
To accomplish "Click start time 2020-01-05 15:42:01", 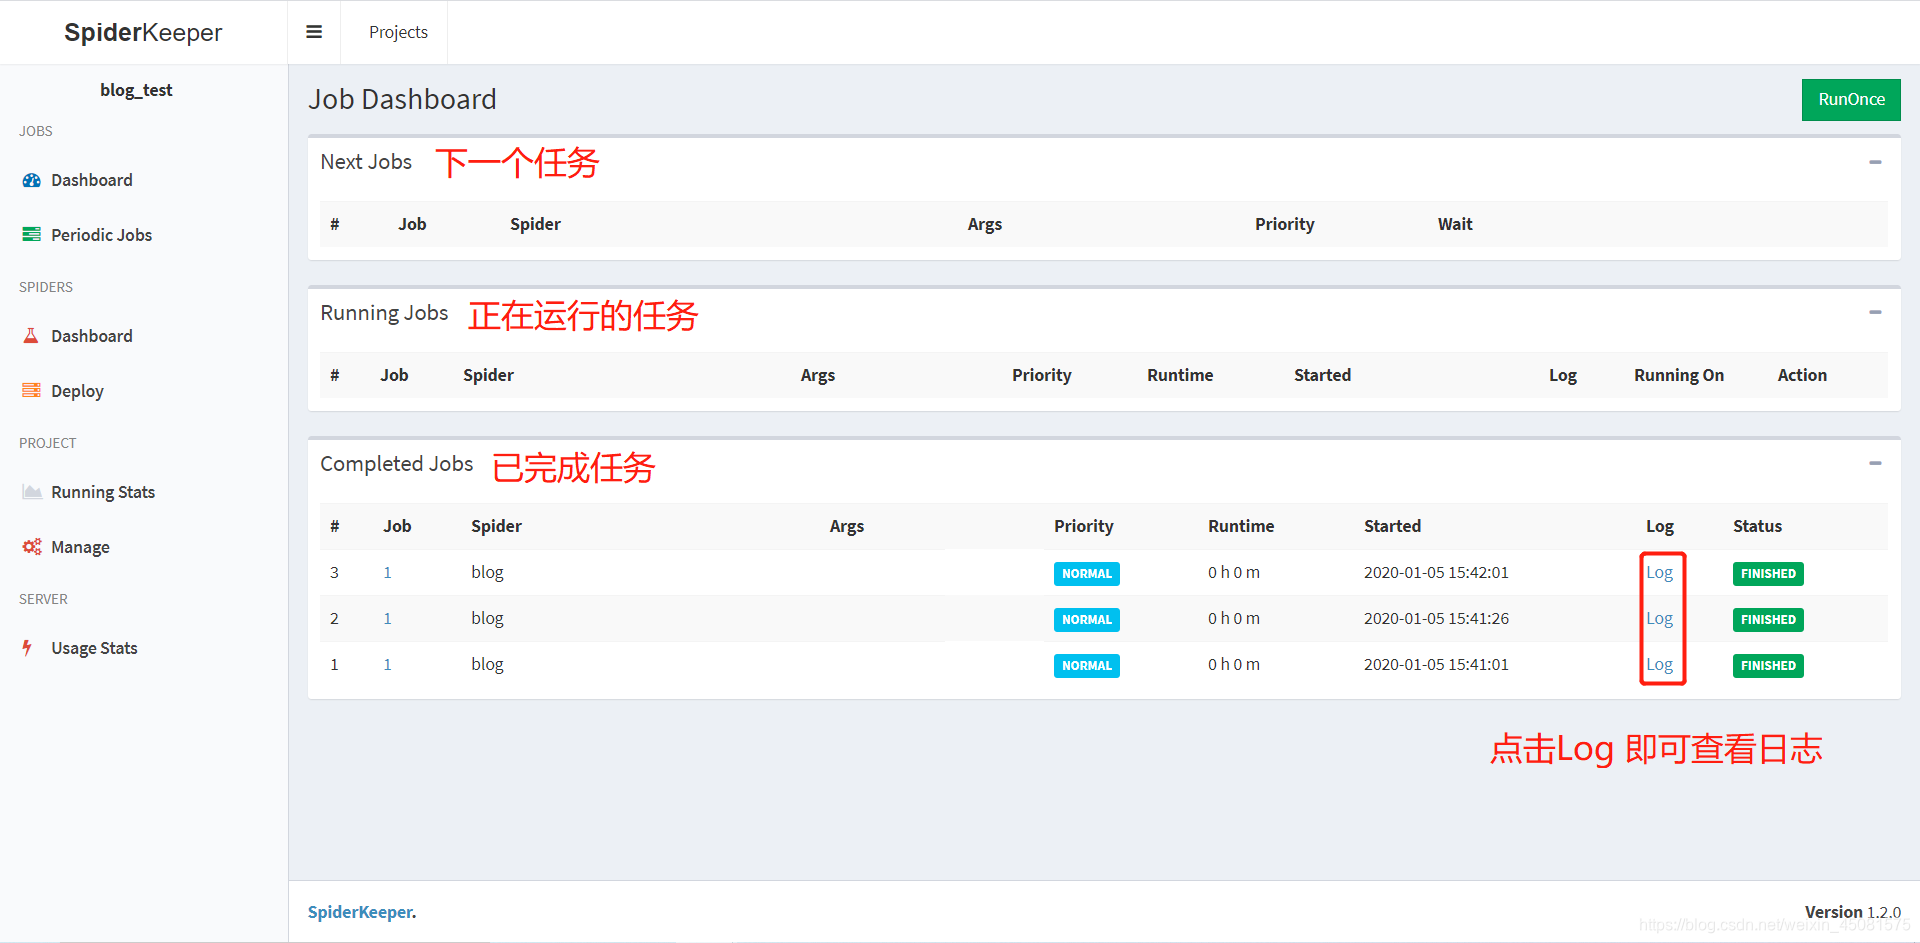I will tap(1436, 573).
